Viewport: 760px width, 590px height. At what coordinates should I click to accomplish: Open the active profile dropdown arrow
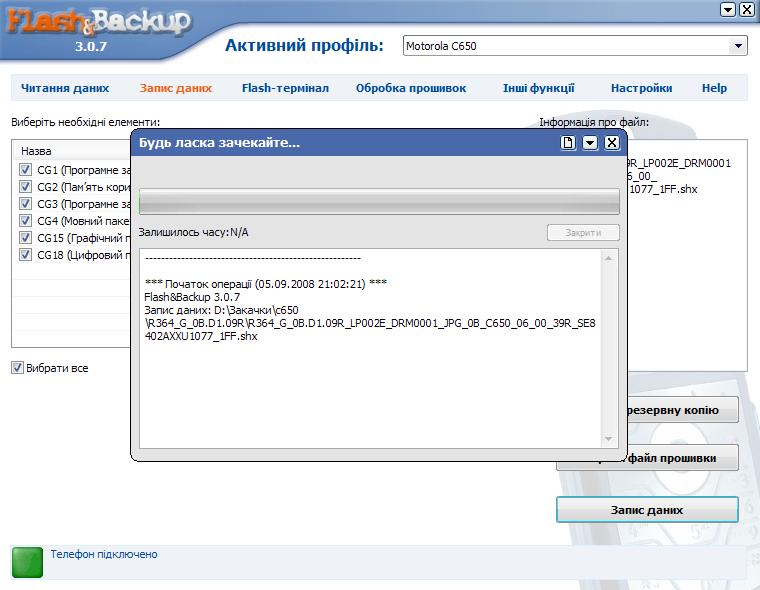coord(738,46)
